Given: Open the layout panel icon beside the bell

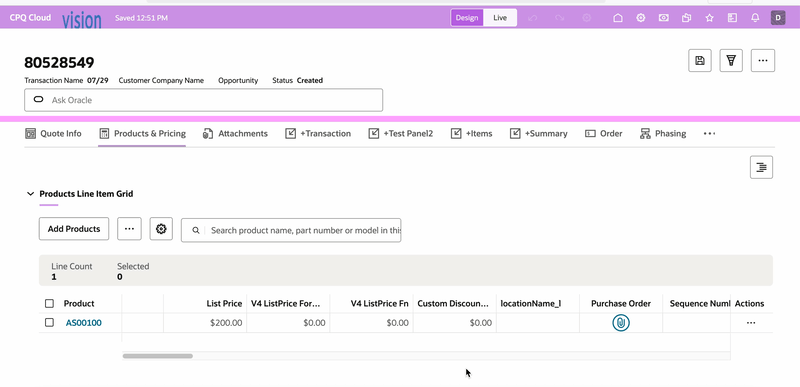Looking at the screenshot, I should pos(733,18).
